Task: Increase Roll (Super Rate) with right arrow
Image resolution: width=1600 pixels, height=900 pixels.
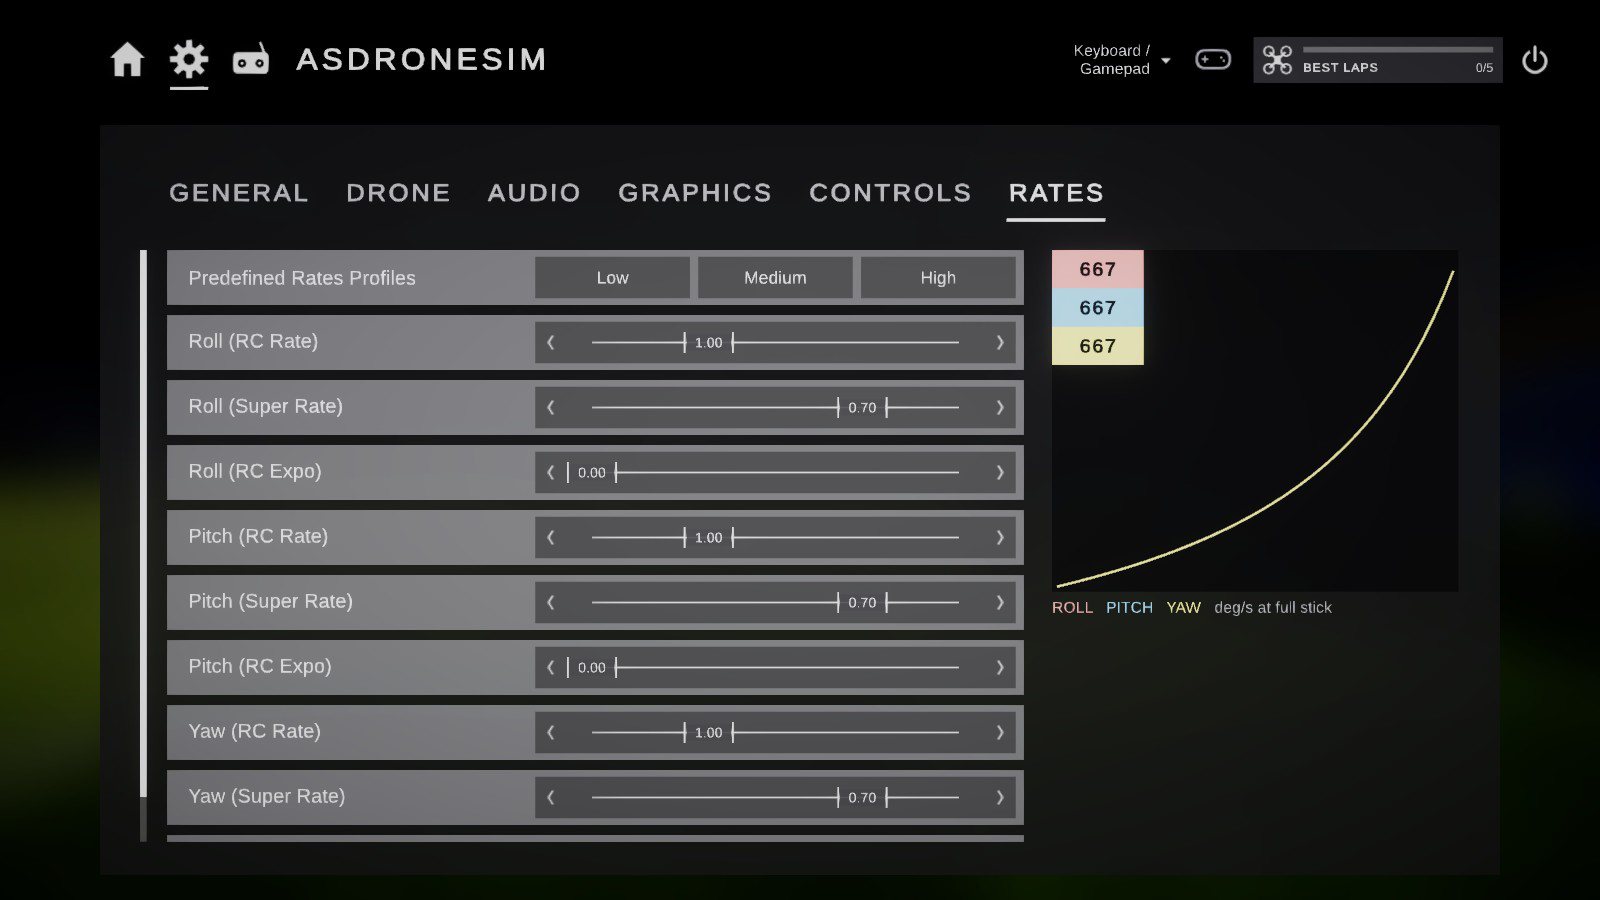Action: click(x=999, y=408)
